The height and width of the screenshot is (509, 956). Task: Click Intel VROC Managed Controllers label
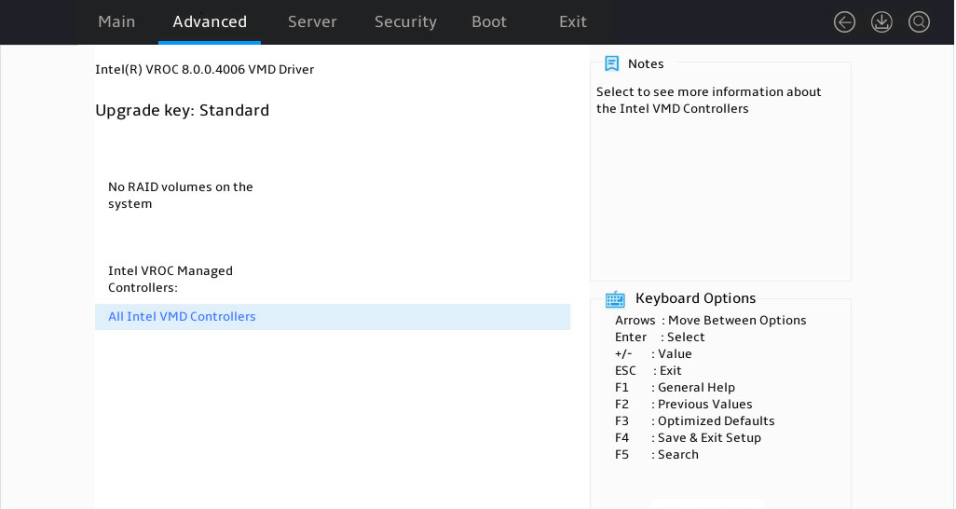[170, 279]
